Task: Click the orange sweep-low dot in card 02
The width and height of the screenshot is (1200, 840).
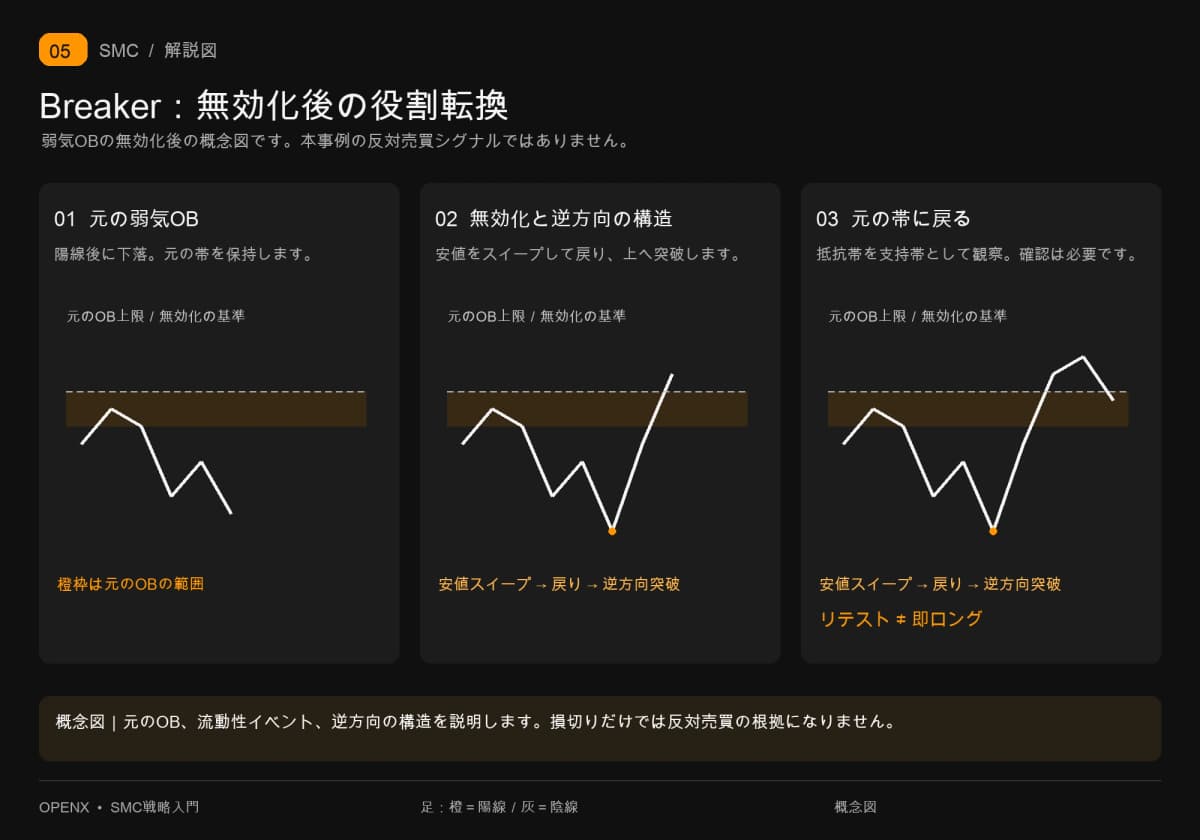Action: pyautogui.click(x=612, y=531)
